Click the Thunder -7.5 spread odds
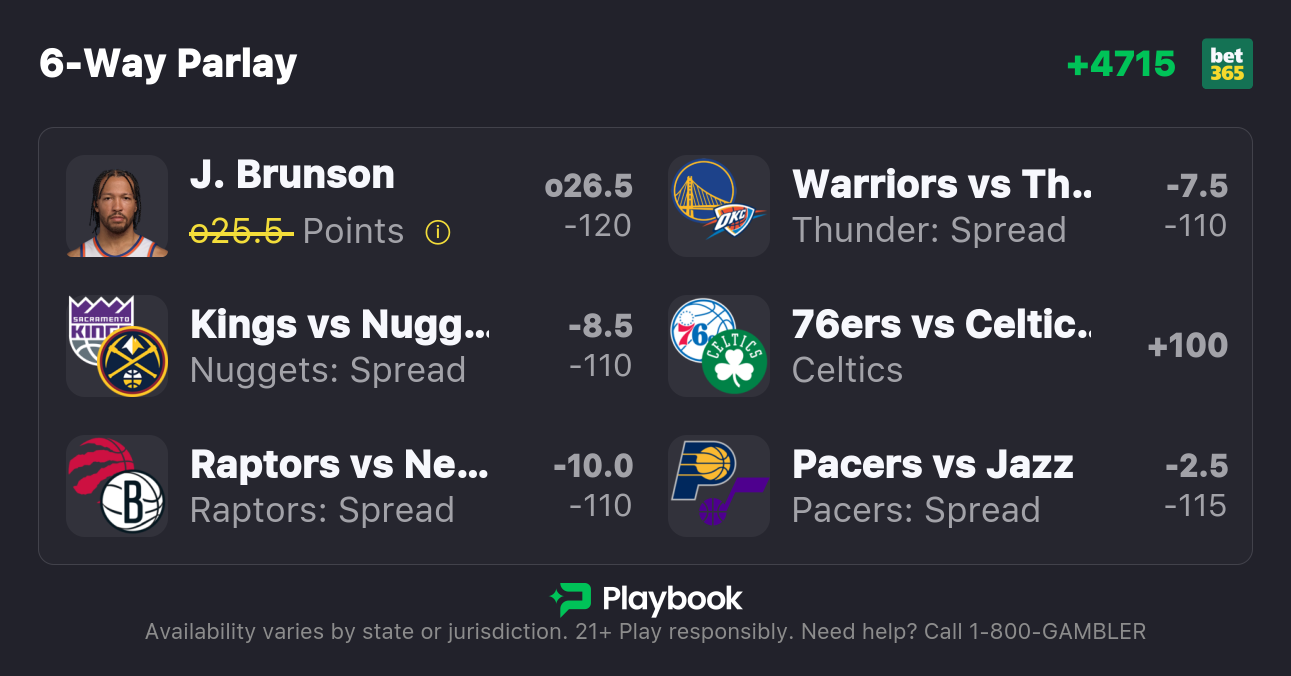 pyautogui.click(x=1196, y=186)
